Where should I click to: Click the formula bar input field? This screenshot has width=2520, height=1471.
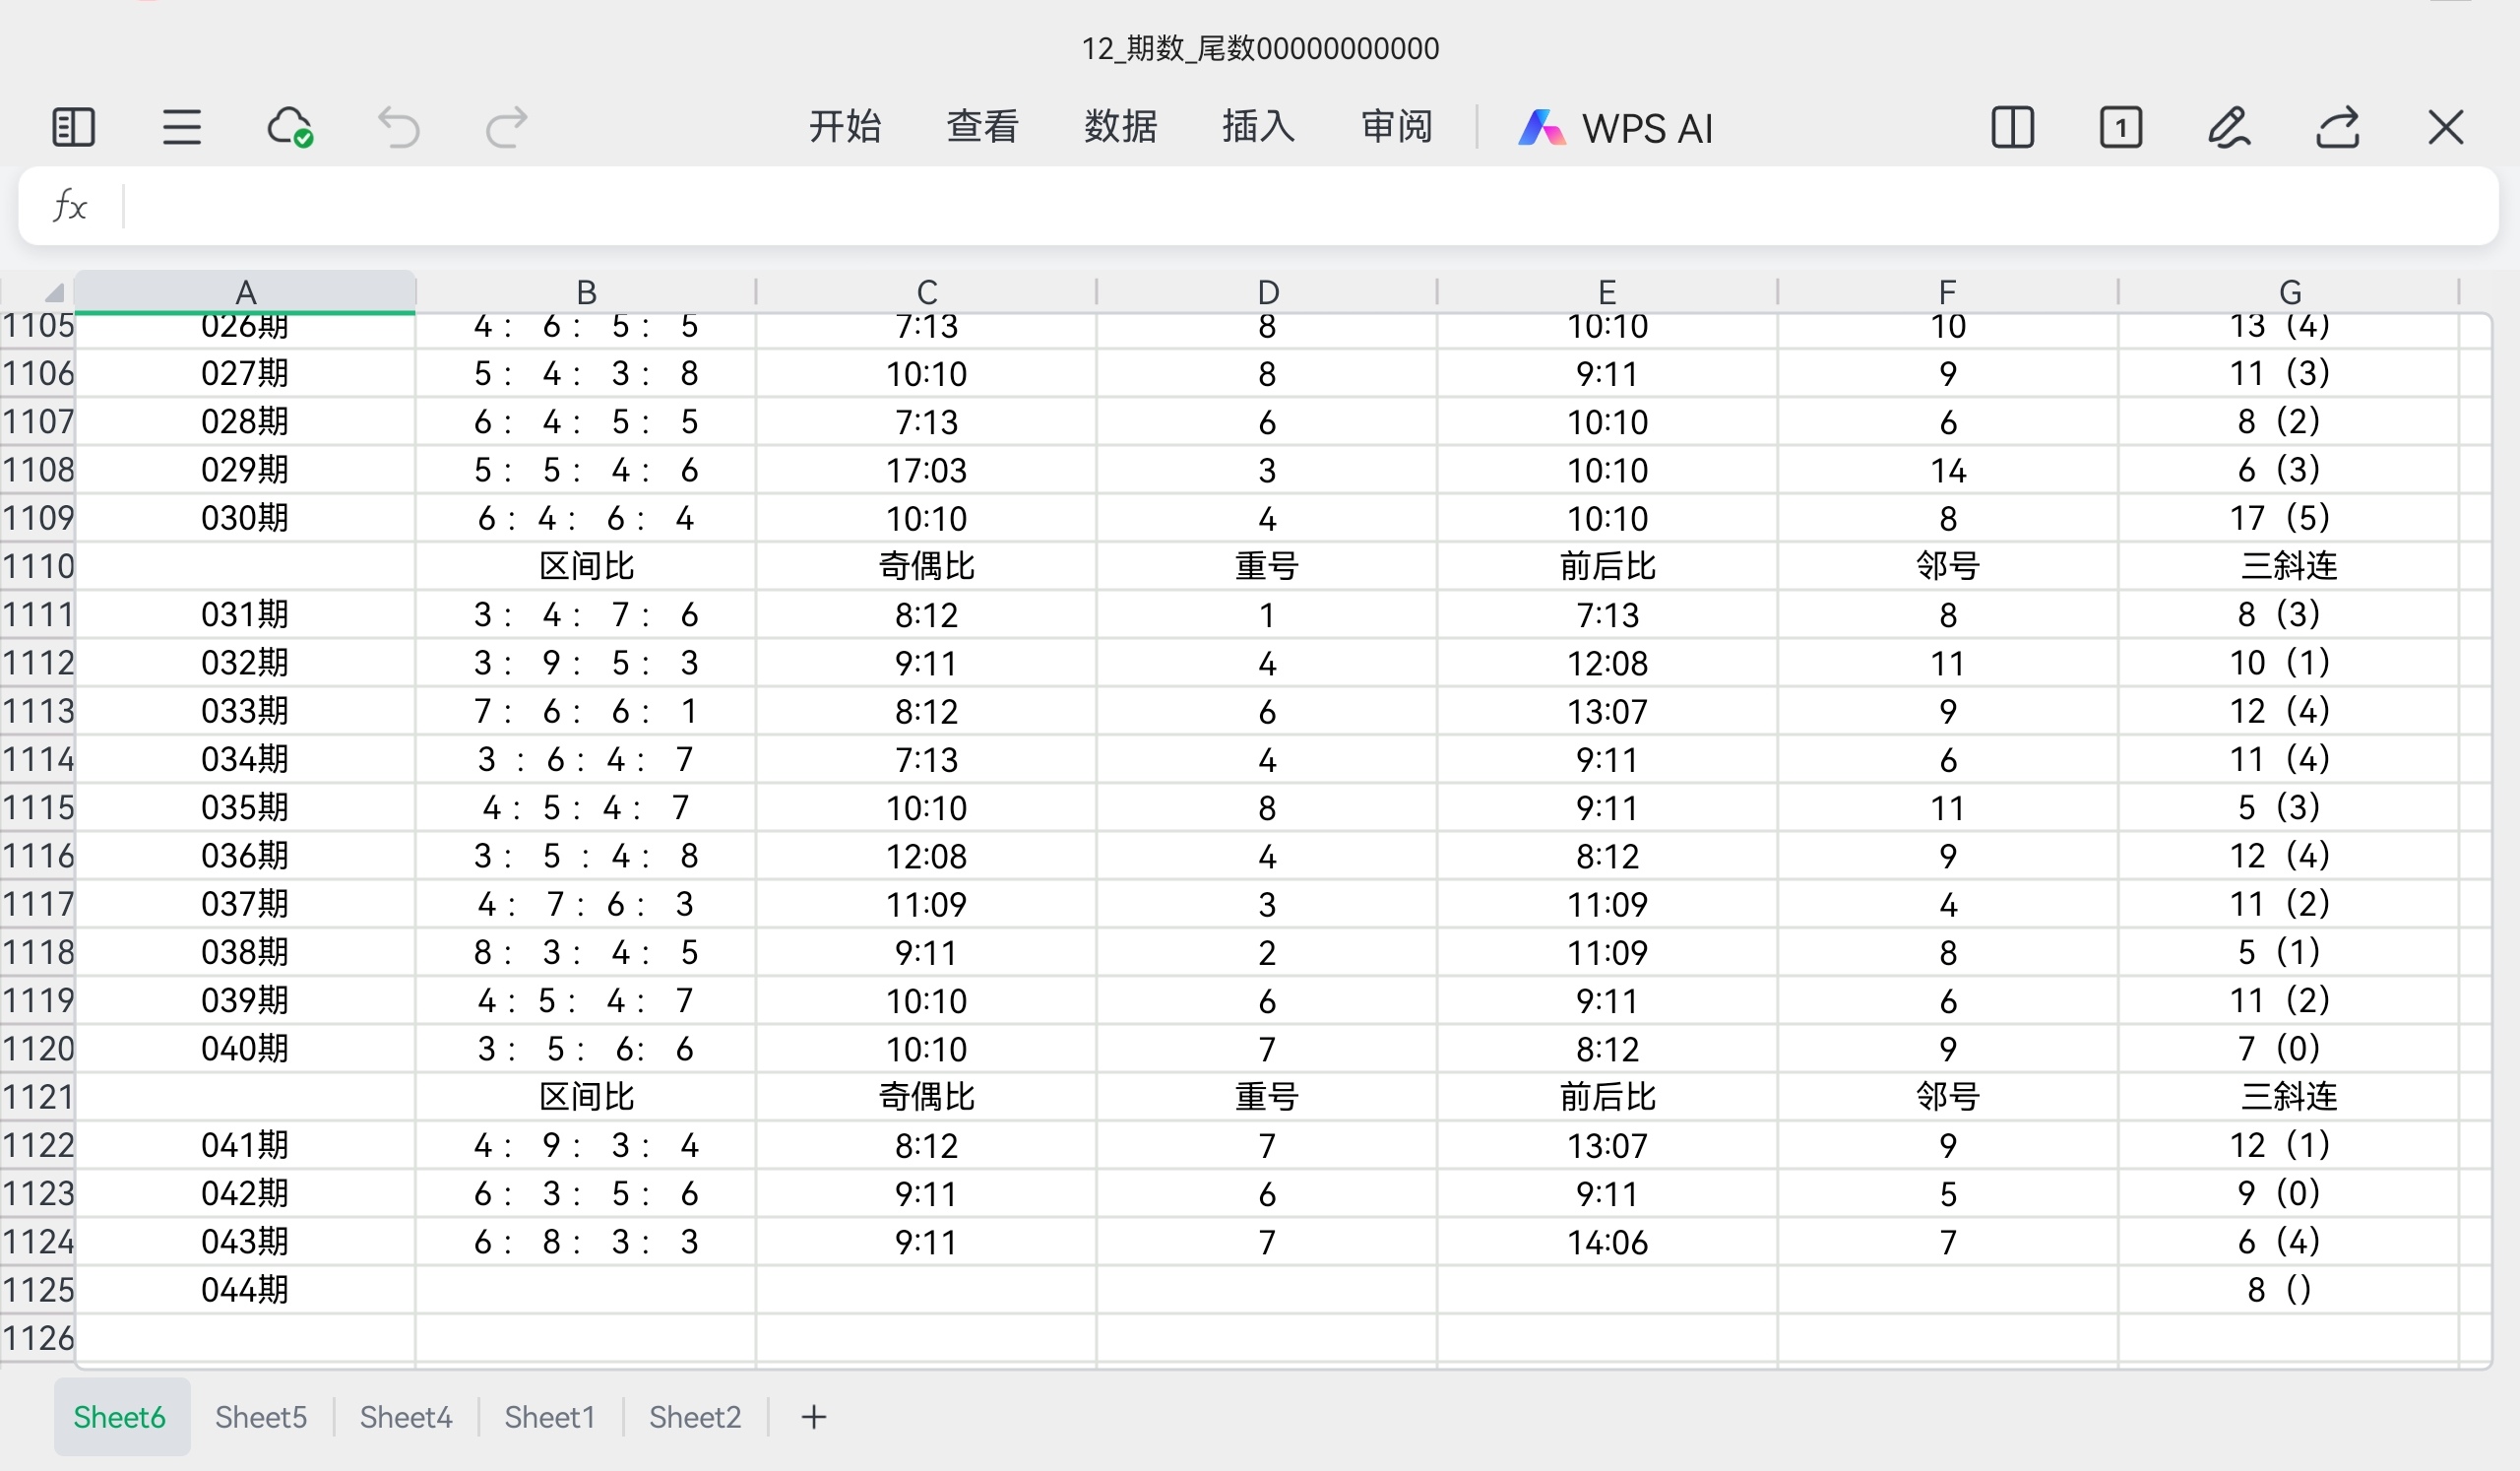coord(1300,206)
